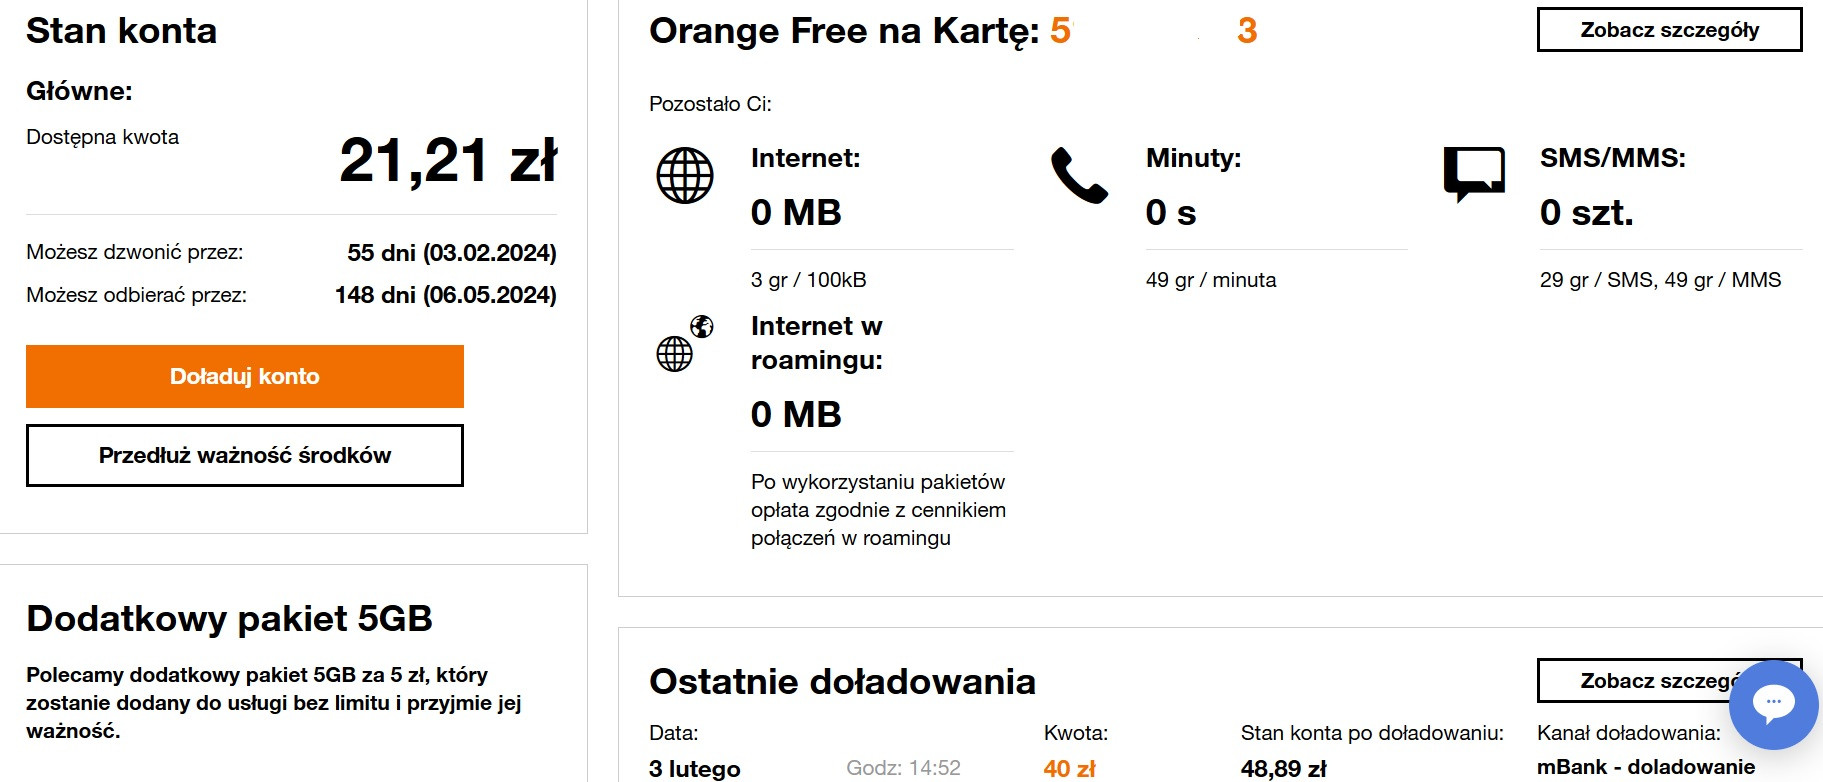The height and width of the screenshot is (782, 1823).
Task: Click the 0 MB Internet remaining value
Action: coord(796,212)
